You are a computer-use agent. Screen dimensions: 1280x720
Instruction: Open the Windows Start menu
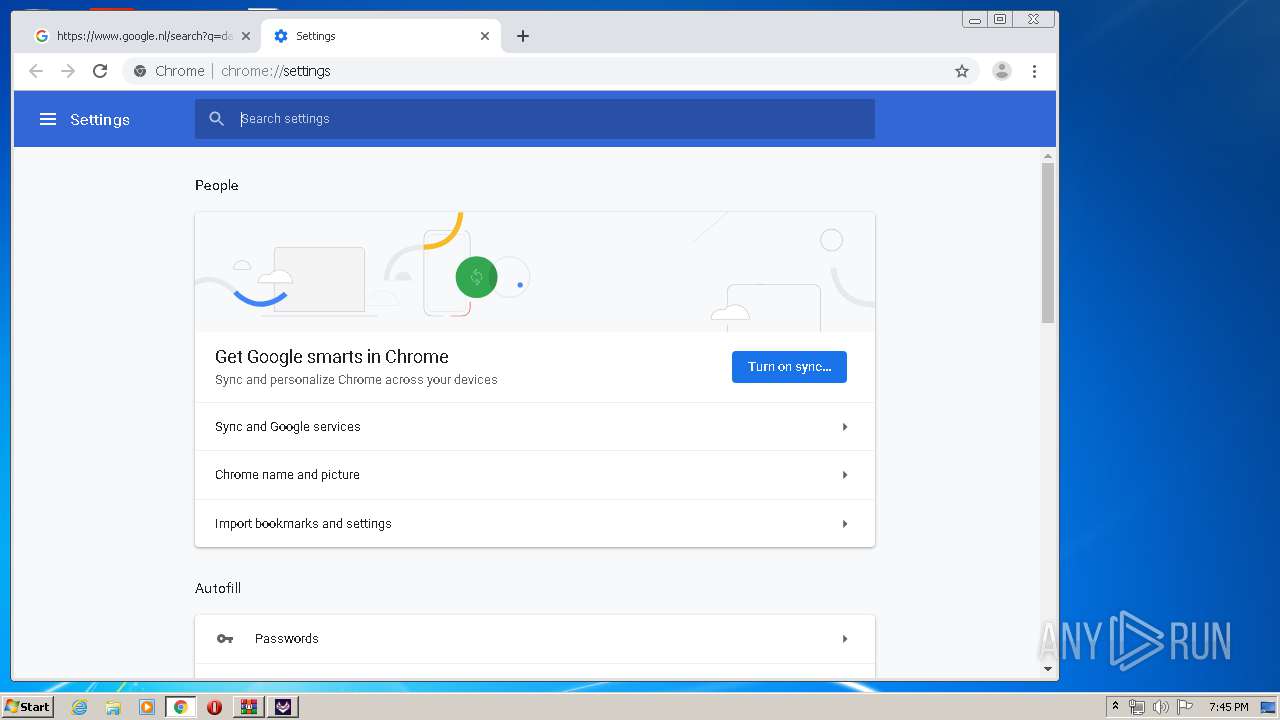27,707
